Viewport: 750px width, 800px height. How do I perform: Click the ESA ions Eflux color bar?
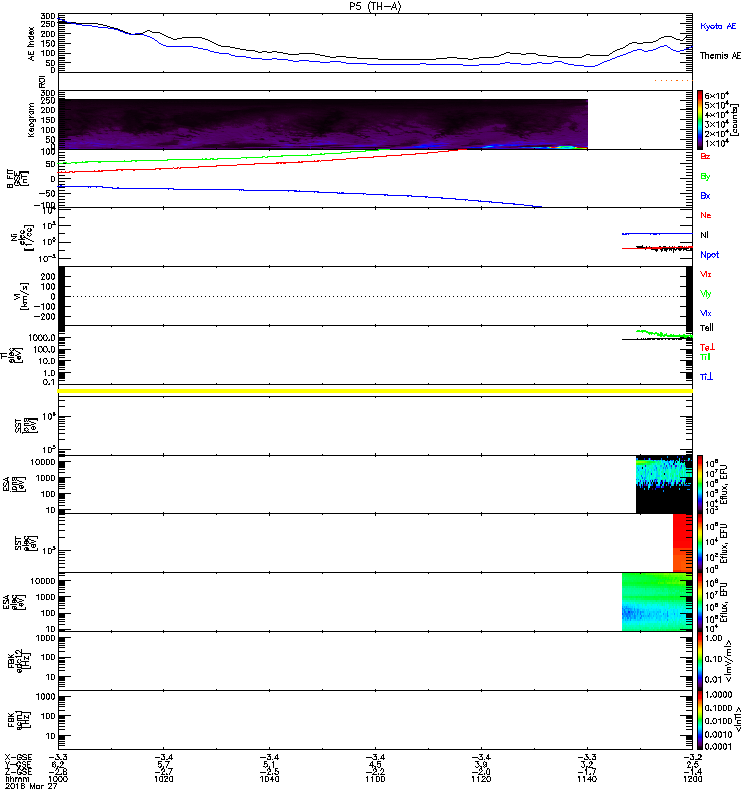tap(700, 484)
